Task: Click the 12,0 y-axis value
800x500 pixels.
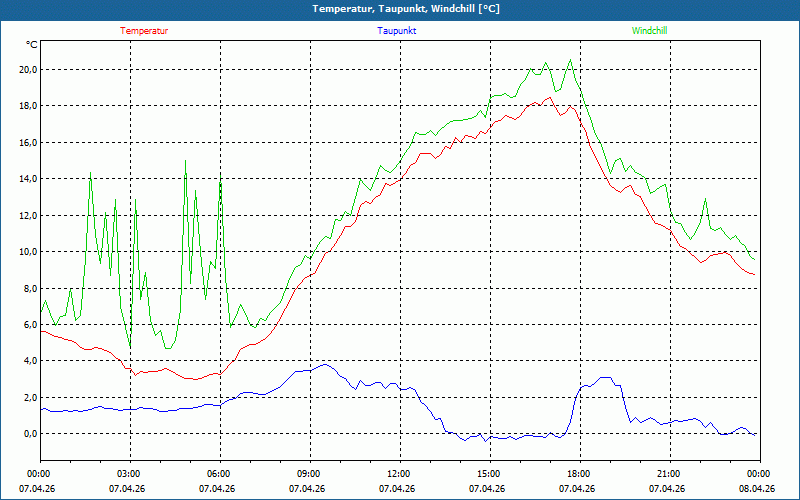Action: (x=28, y=215)
